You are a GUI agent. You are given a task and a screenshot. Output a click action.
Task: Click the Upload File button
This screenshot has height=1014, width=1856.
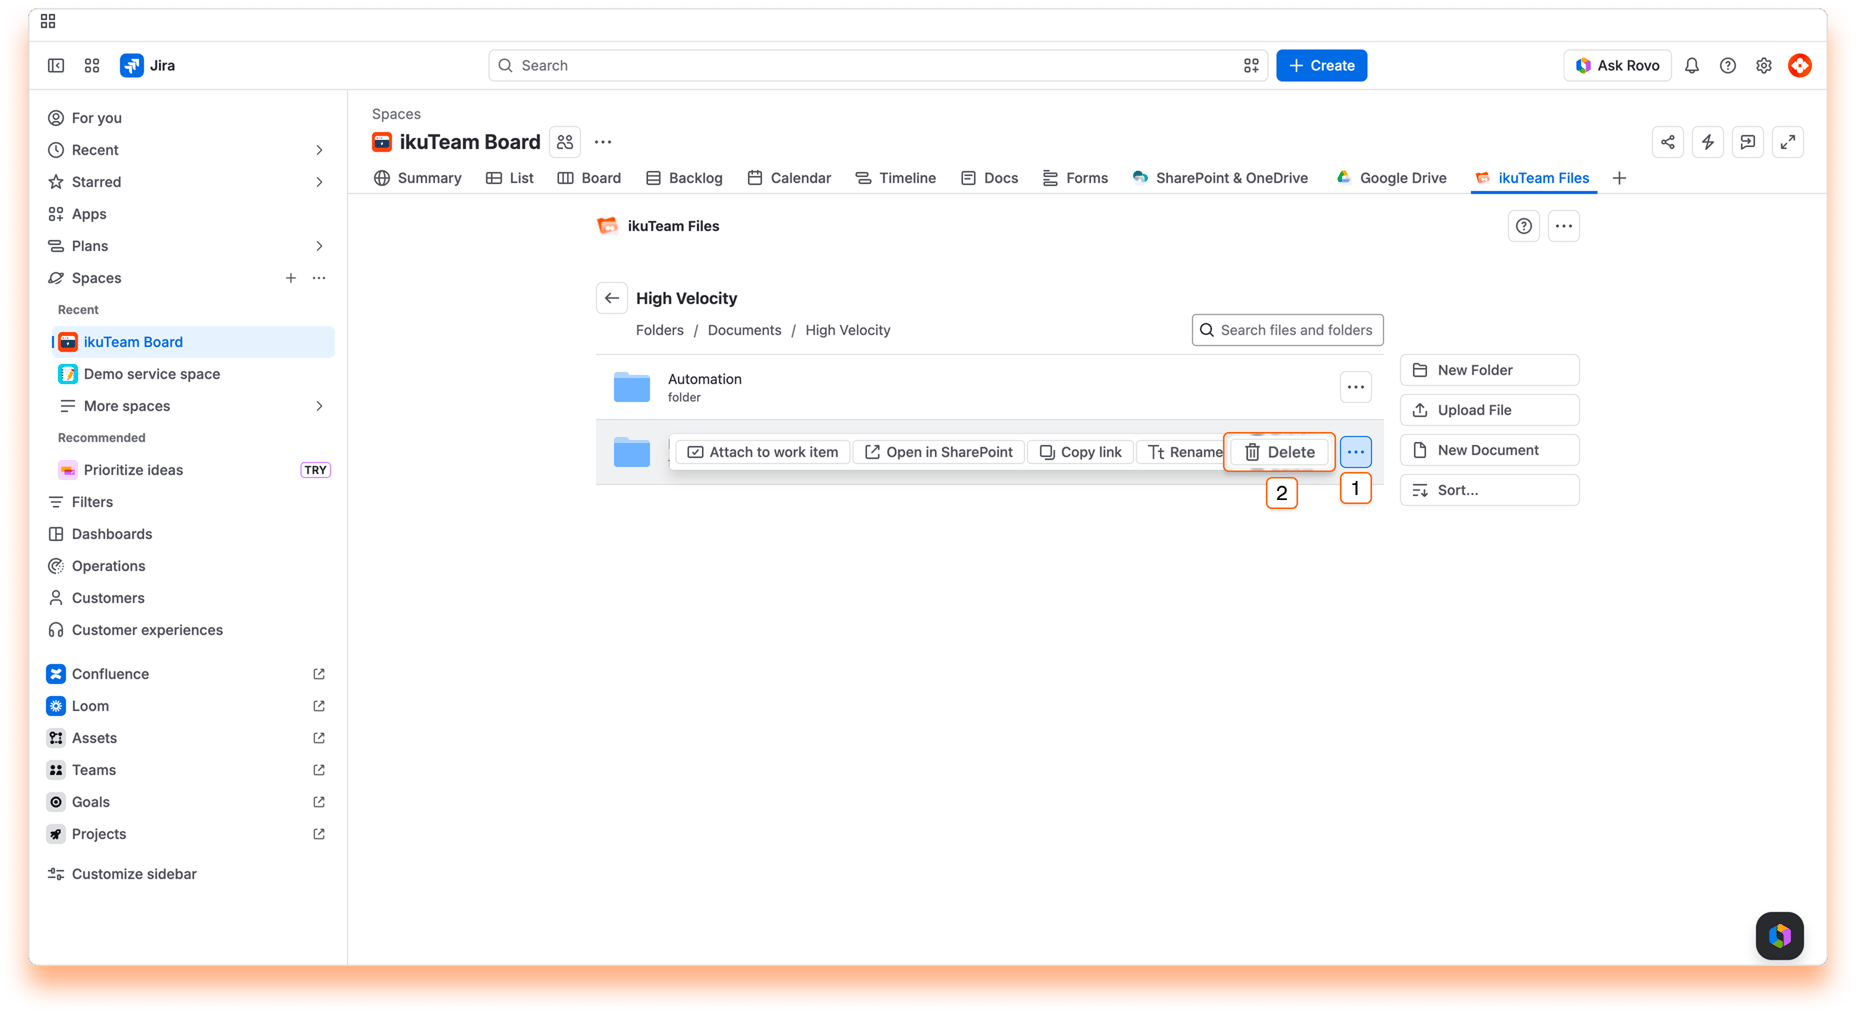pos(1490,410)
